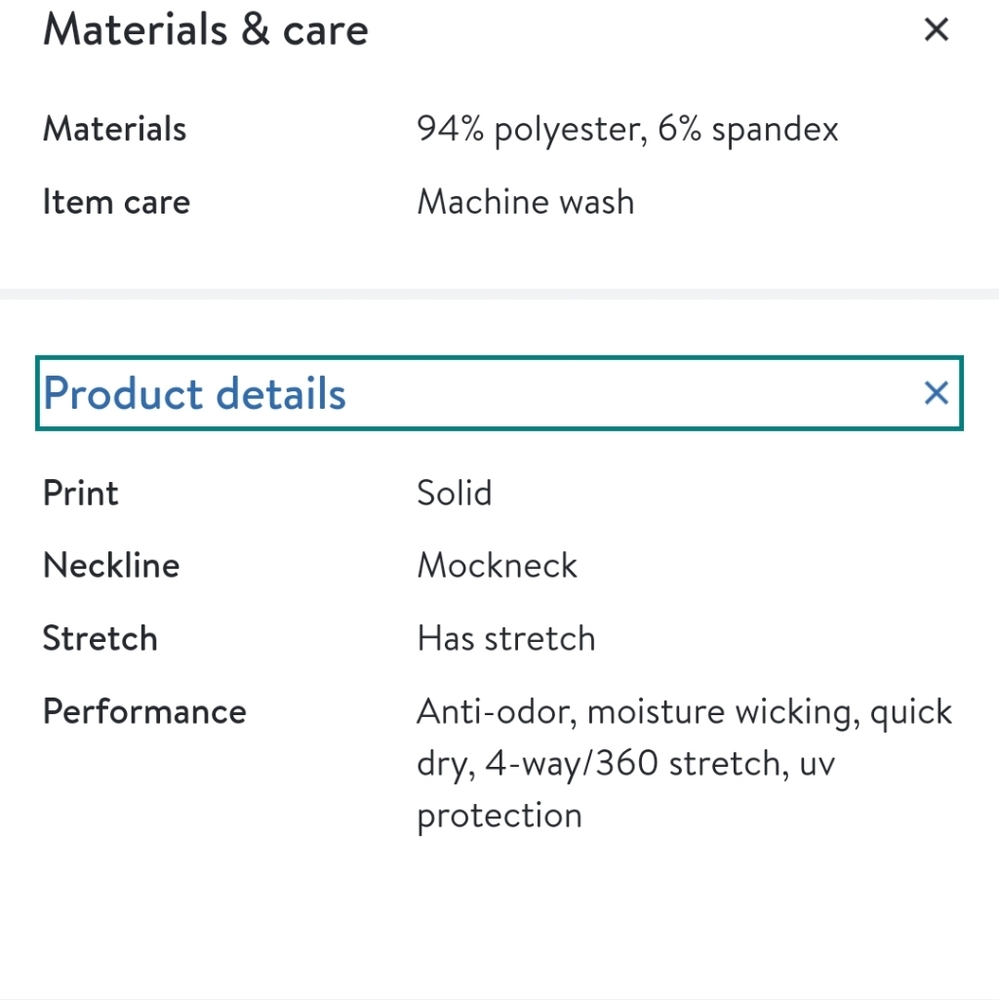Image resolution: width=999 pixels, height=1000 pixels.
Task: Select the Stretch label
Action: [x=100, y=639]
